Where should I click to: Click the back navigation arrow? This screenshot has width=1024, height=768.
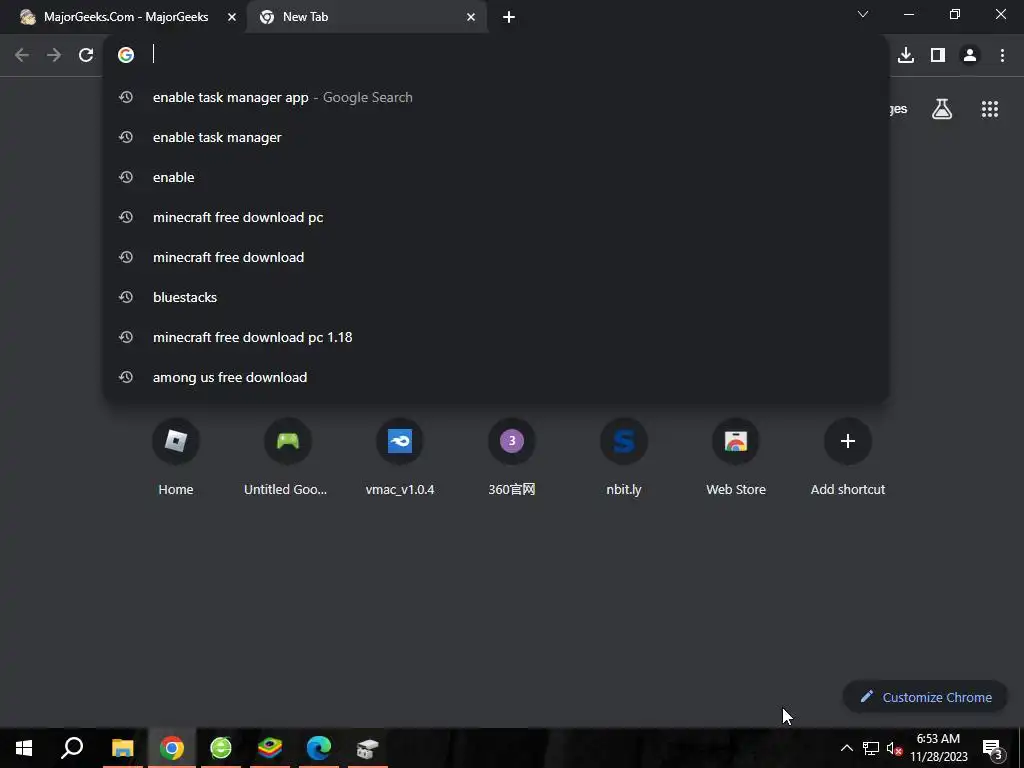[22, 56]
